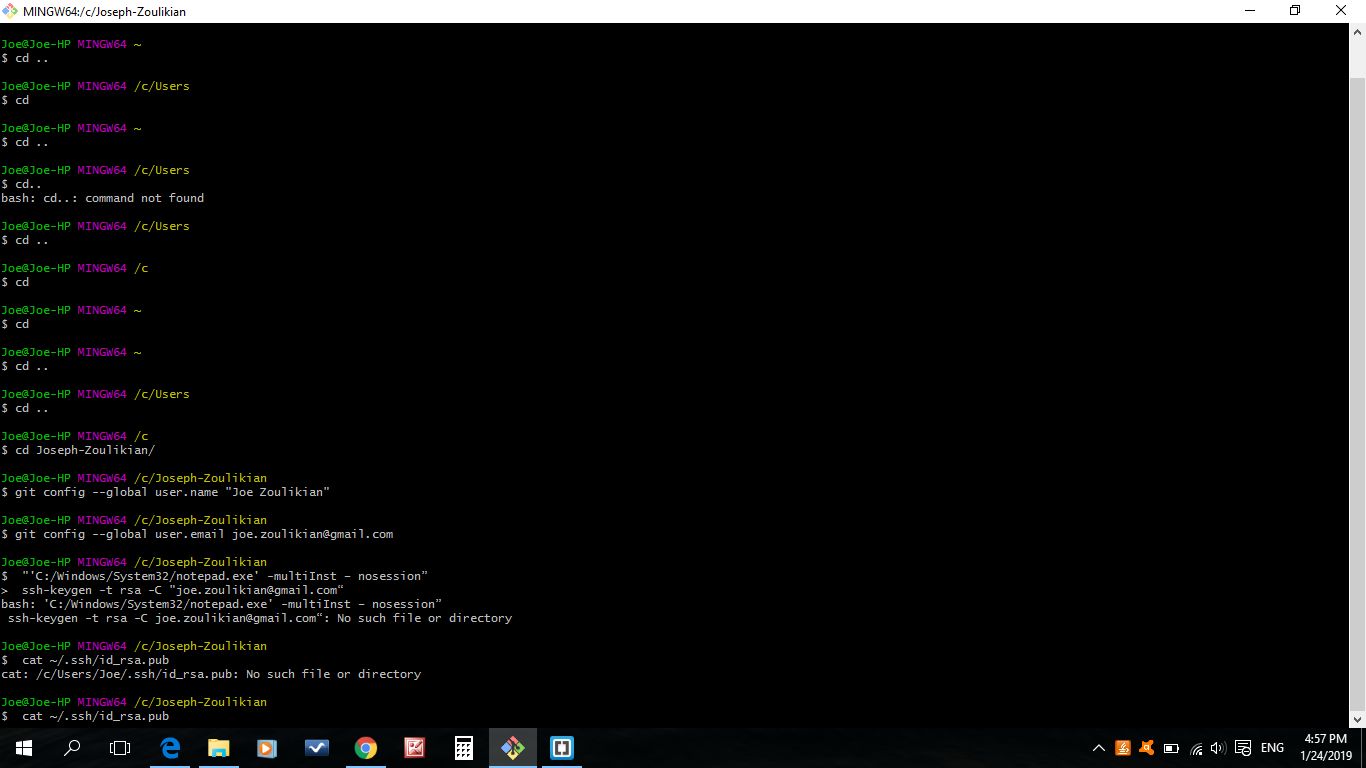Open the media player taskbar icon

point(267,748)
